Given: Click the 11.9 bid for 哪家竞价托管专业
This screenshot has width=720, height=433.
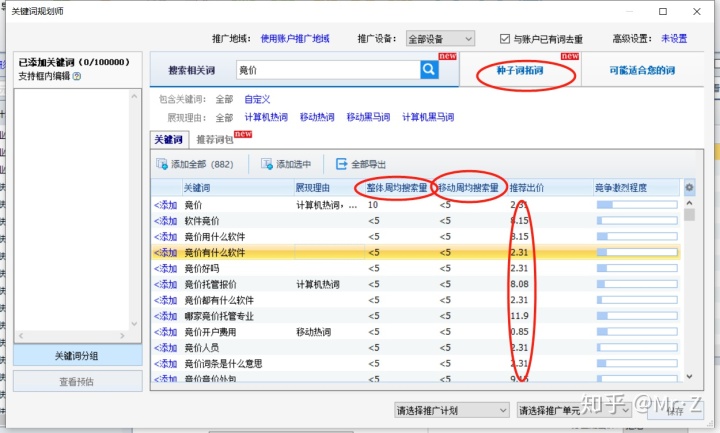Looking at the screenshot, I should [x=519, y=316].
